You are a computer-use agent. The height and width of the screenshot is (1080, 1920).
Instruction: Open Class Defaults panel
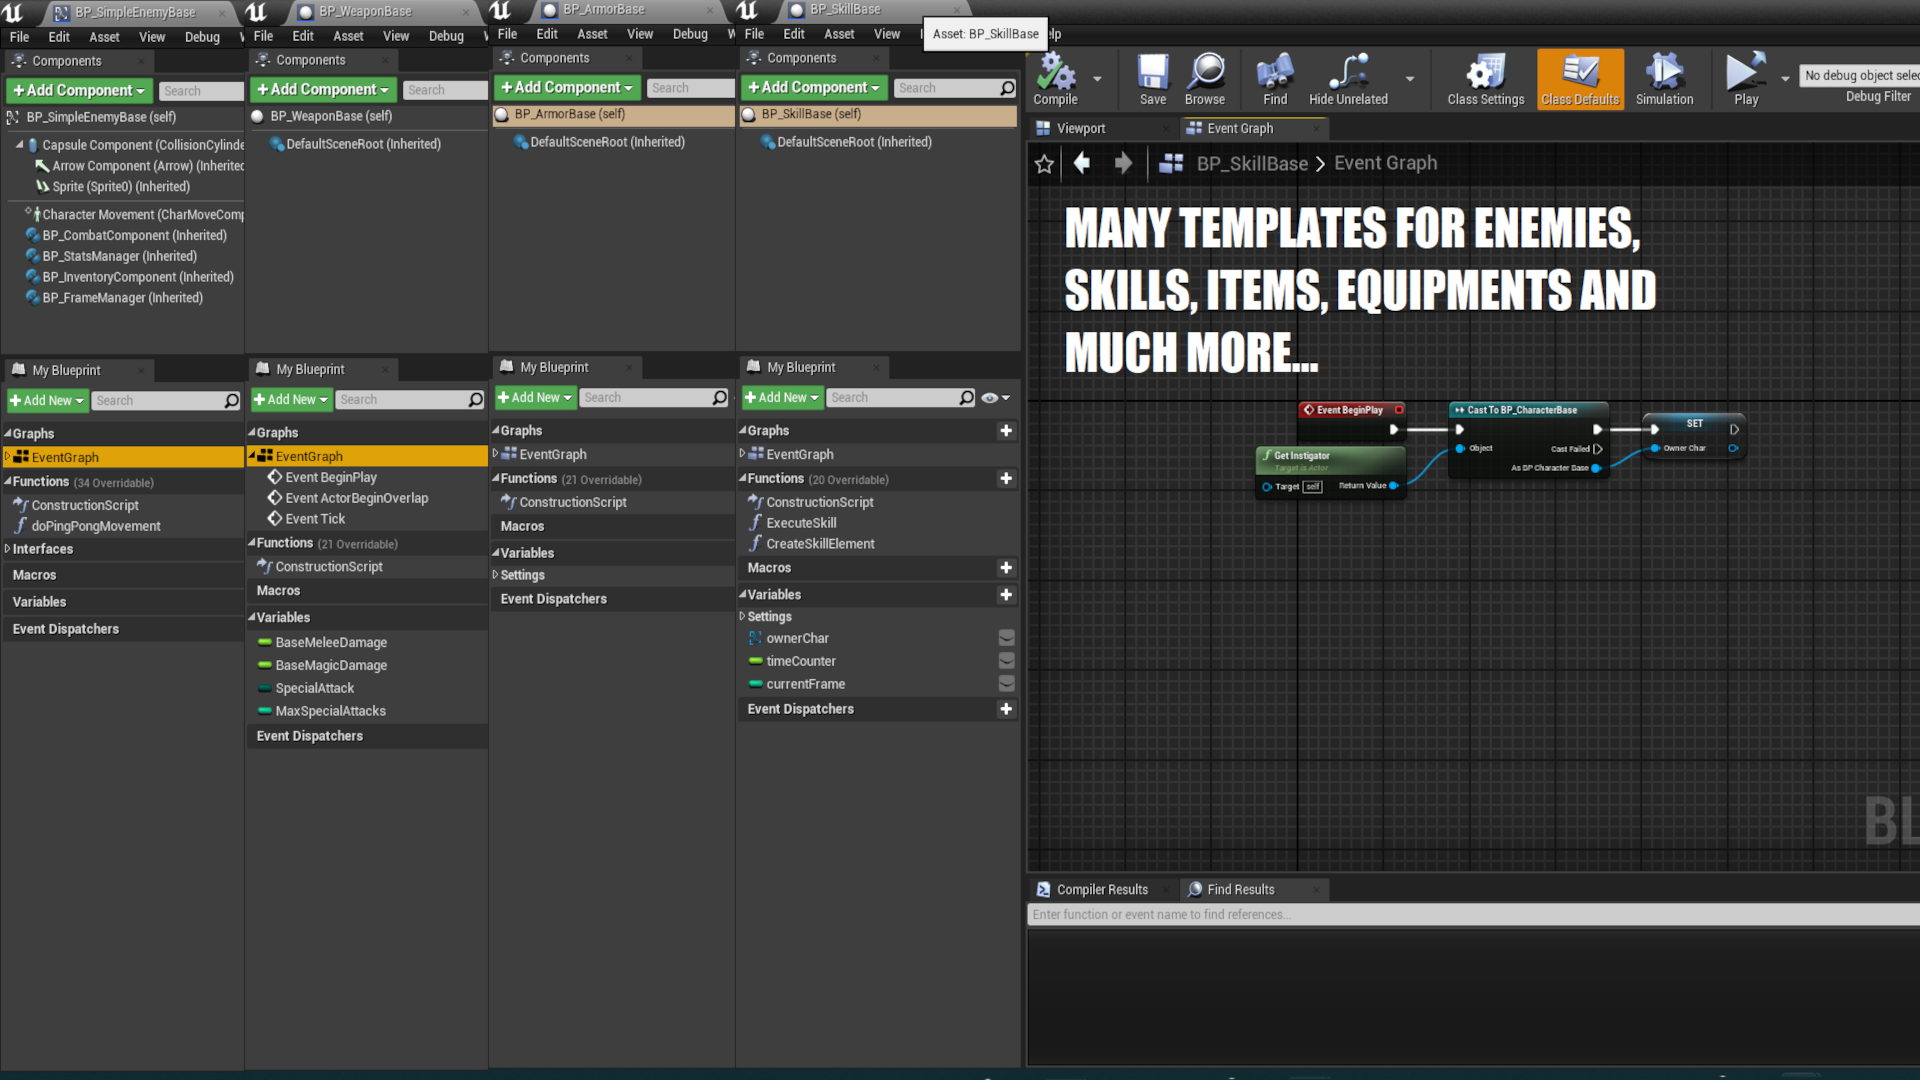click(1580, 79)
